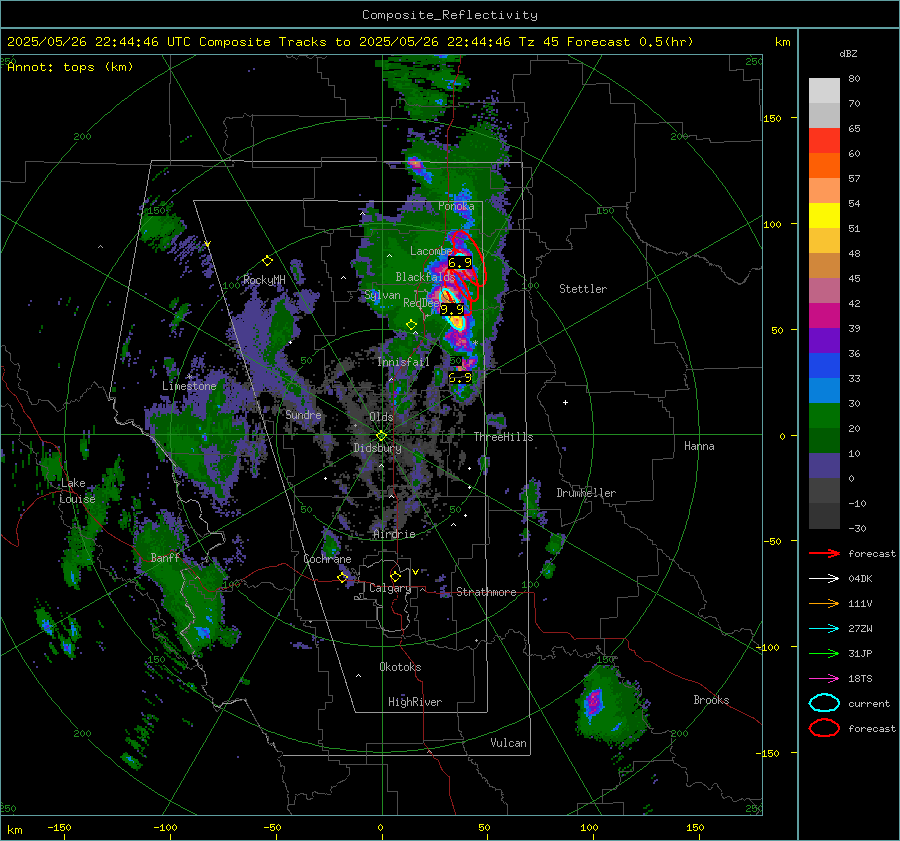This screenshot has width=900, height=841.
Task: Click the yellow diamond at the radar center near Didsbury
Action: [x=381, y=436]
